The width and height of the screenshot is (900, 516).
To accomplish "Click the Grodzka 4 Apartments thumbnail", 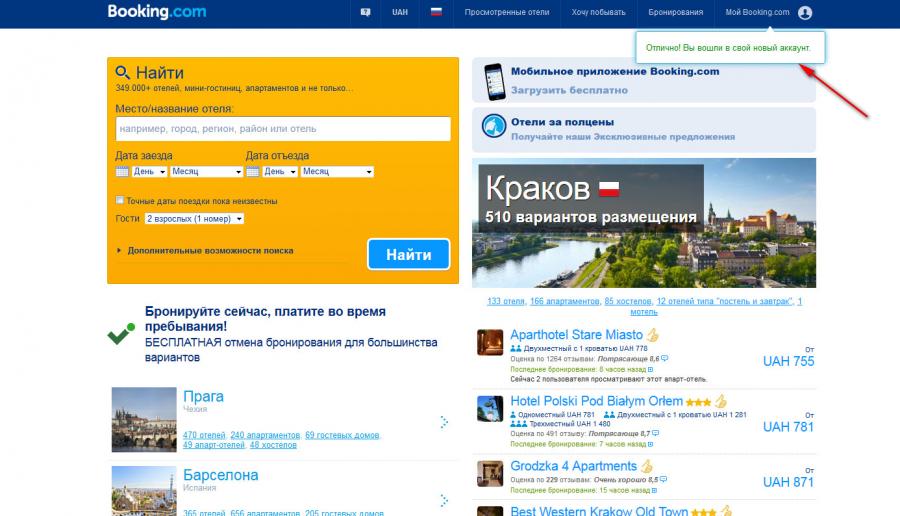I will pyautogui.click(x=490, y=474).
